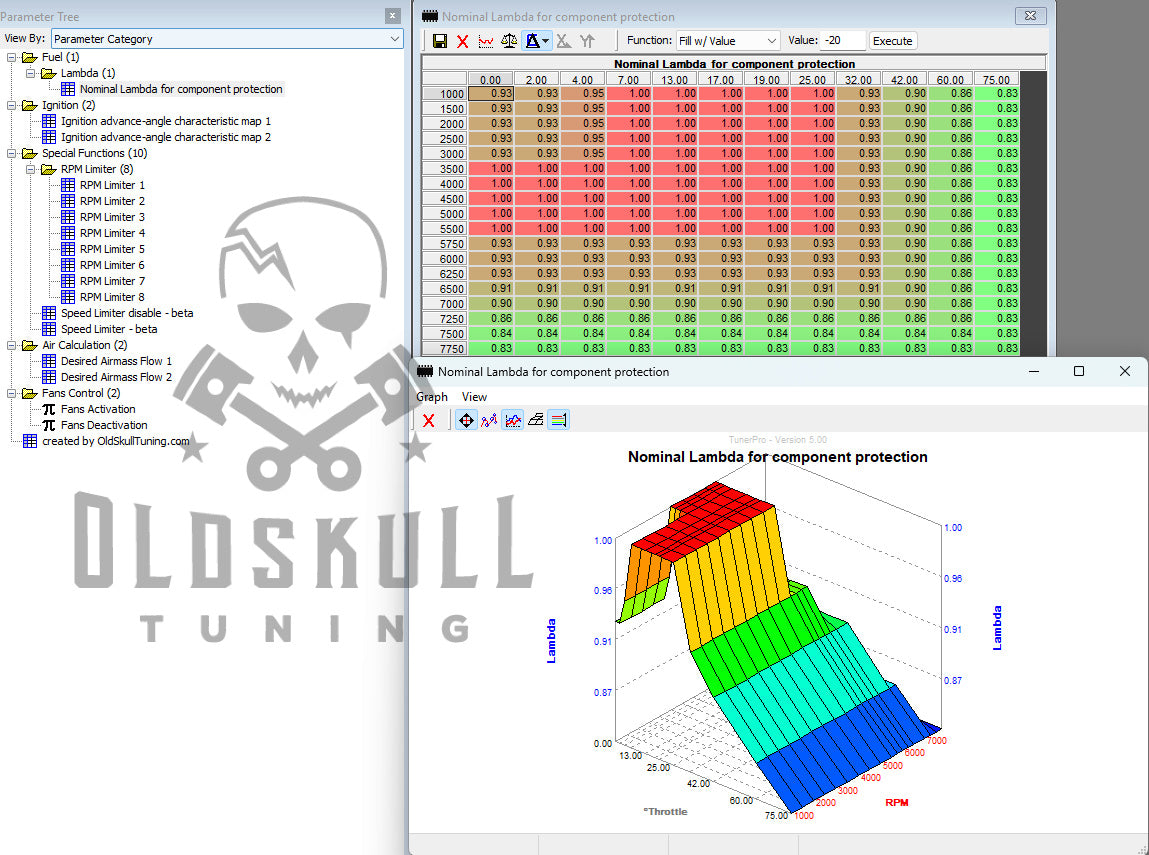Open Desired Airmass Flow 2 table
The width and height of the screenshot is (1149, 855).
(x=116, y=377)
